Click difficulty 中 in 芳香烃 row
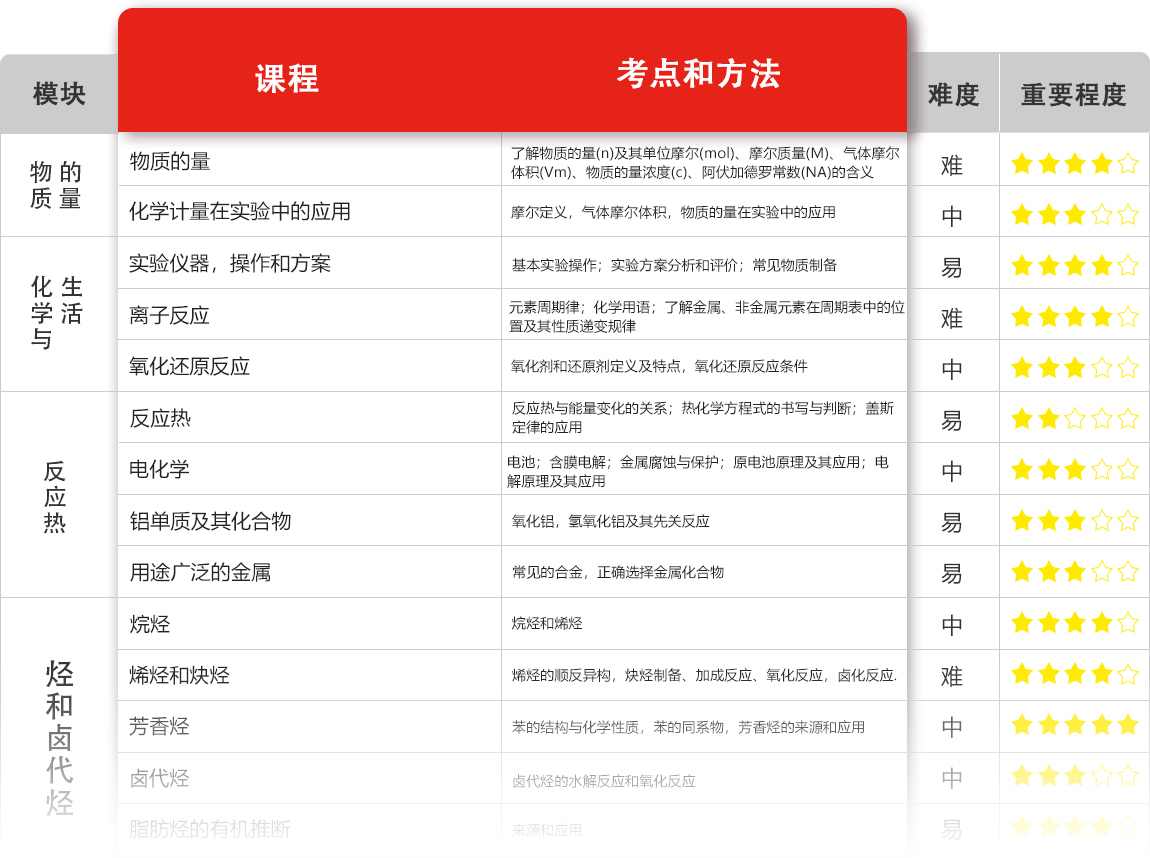Image resolution: width=1150 pixels, height=858 pixels. [x=952, y=727]
